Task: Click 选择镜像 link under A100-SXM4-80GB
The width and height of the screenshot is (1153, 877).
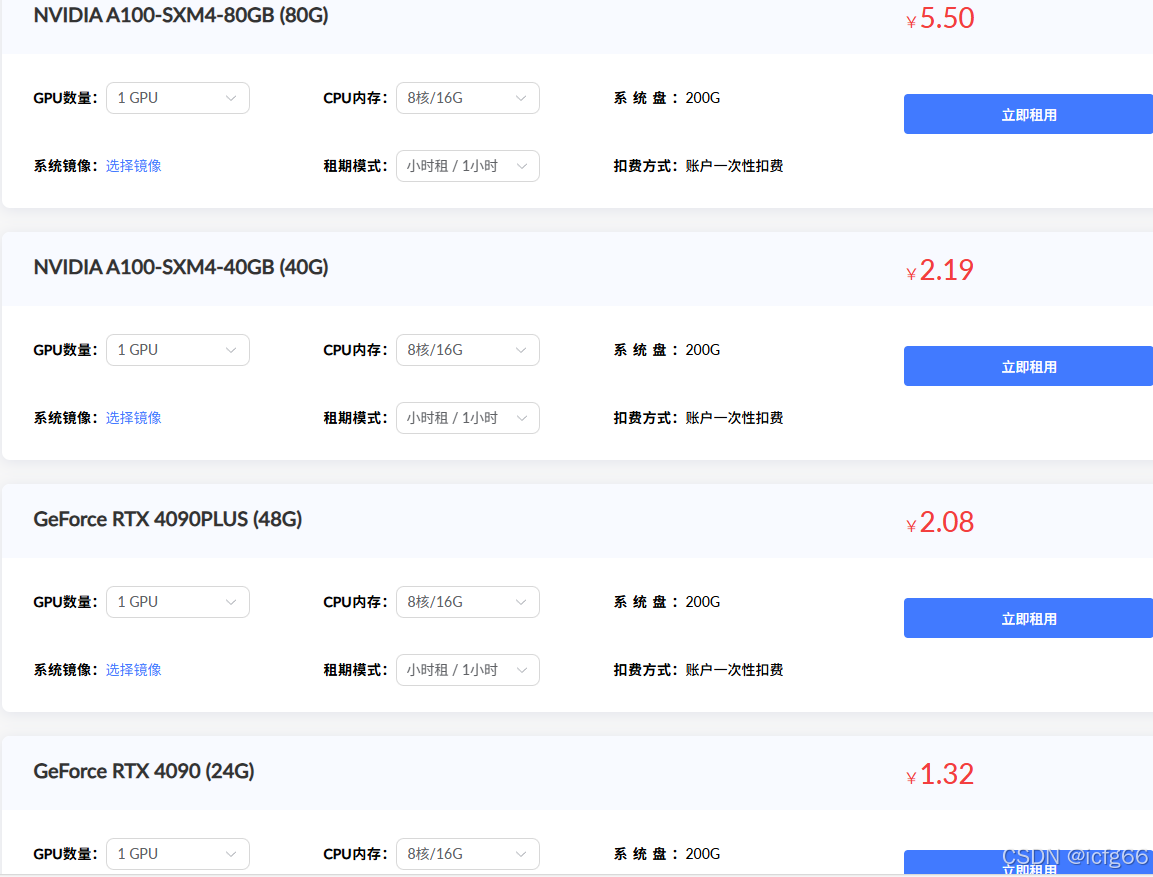Action: tap(134, 166)
